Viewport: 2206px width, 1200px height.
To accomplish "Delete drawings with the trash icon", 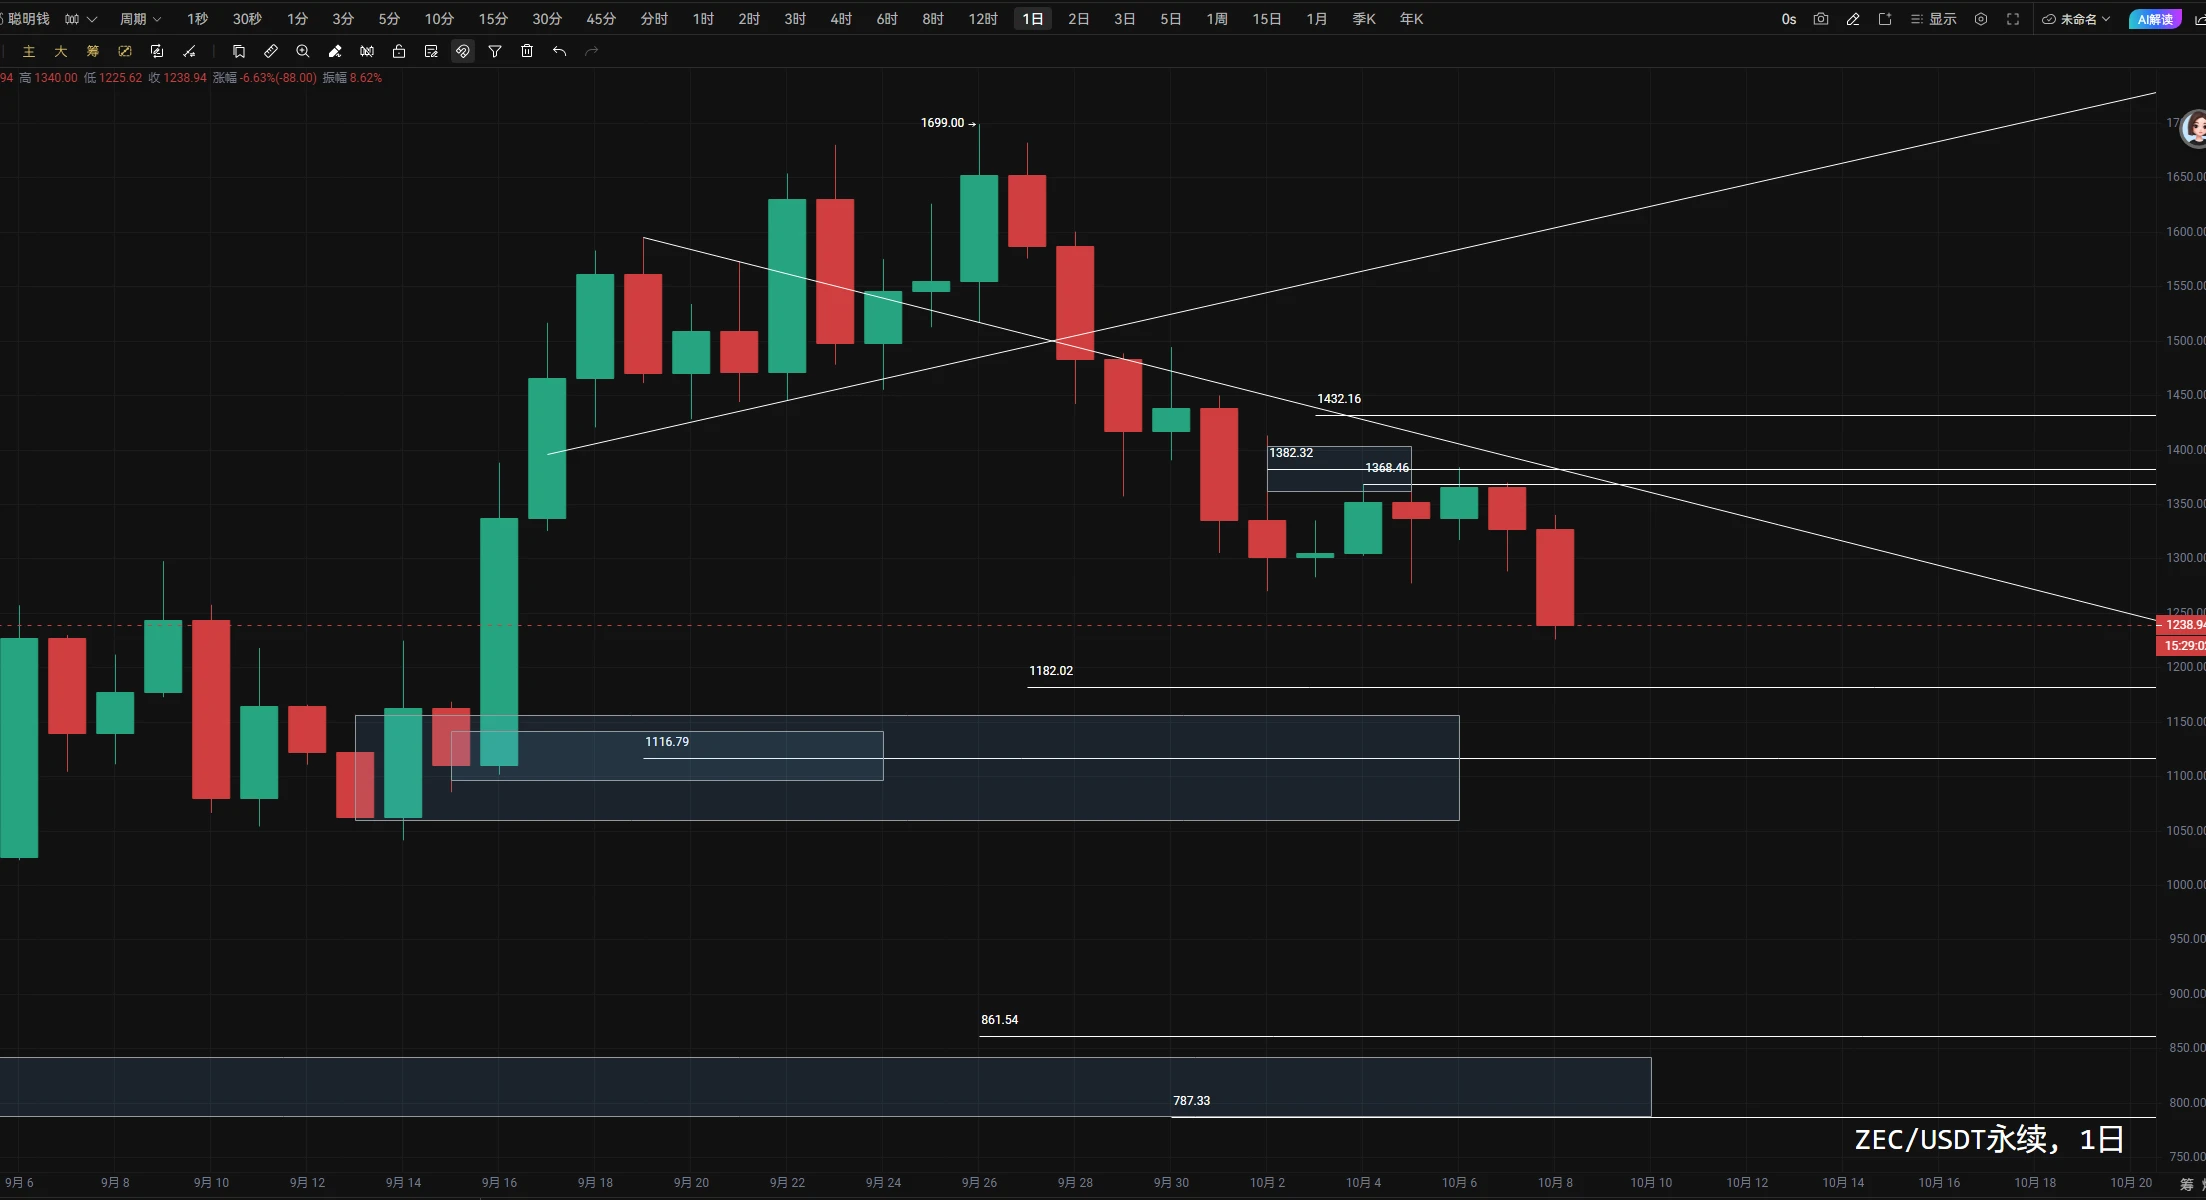I will click(527, 51).
